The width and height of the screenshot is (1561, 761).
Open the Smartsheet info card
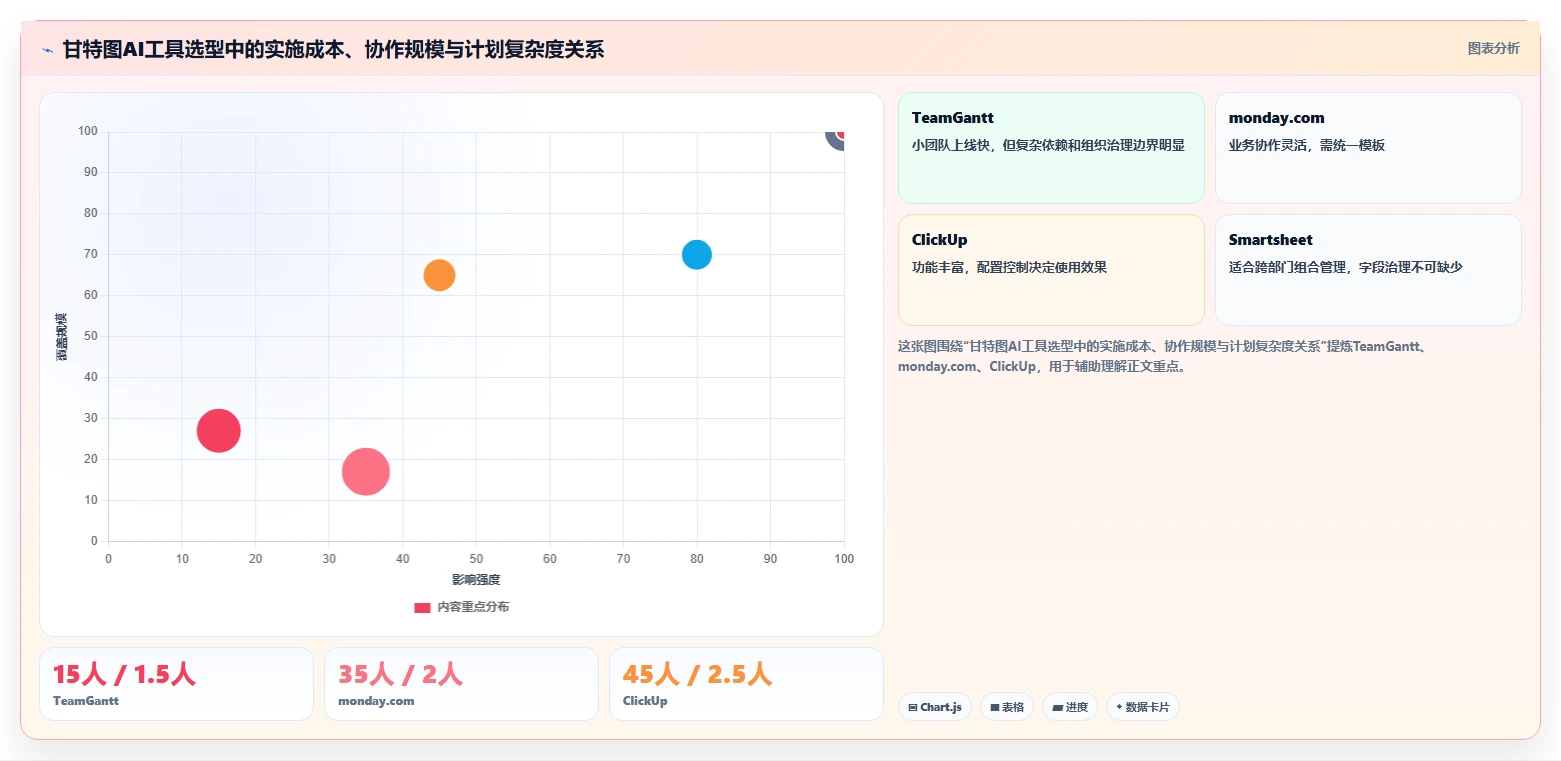point(1368,270)
